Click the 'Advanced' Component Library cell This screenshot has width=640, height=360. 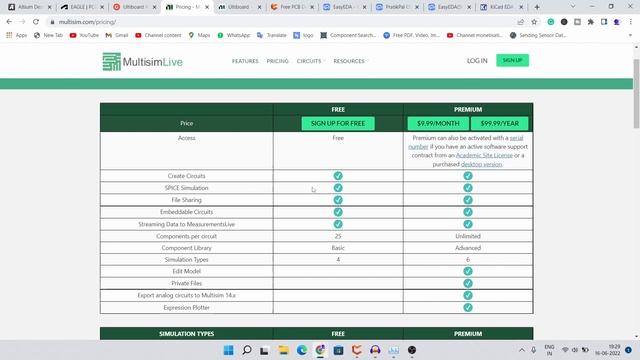pyautogui.click(x=468, y=248)
